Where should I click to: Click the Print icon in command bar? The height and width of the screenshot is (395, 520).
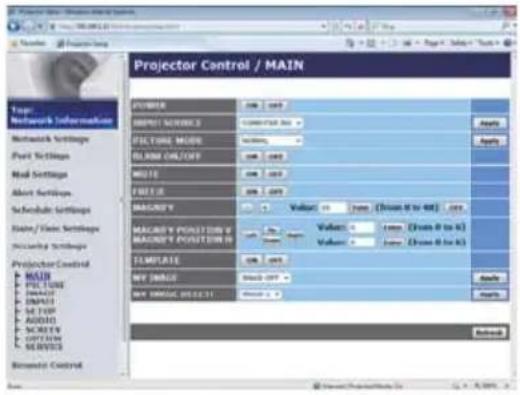tap(407, 43)
